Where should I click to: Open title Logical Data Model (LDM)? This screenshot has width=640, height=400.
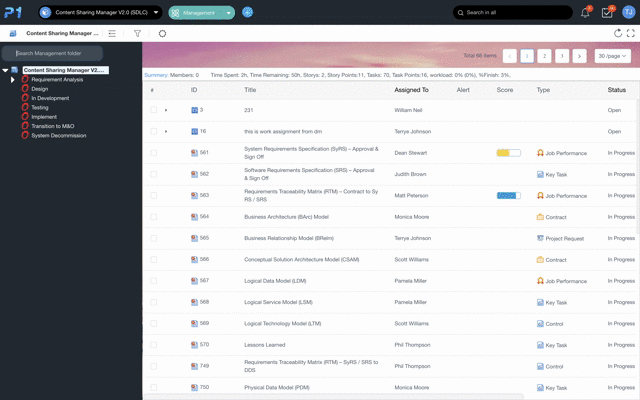tap(275, 281)
